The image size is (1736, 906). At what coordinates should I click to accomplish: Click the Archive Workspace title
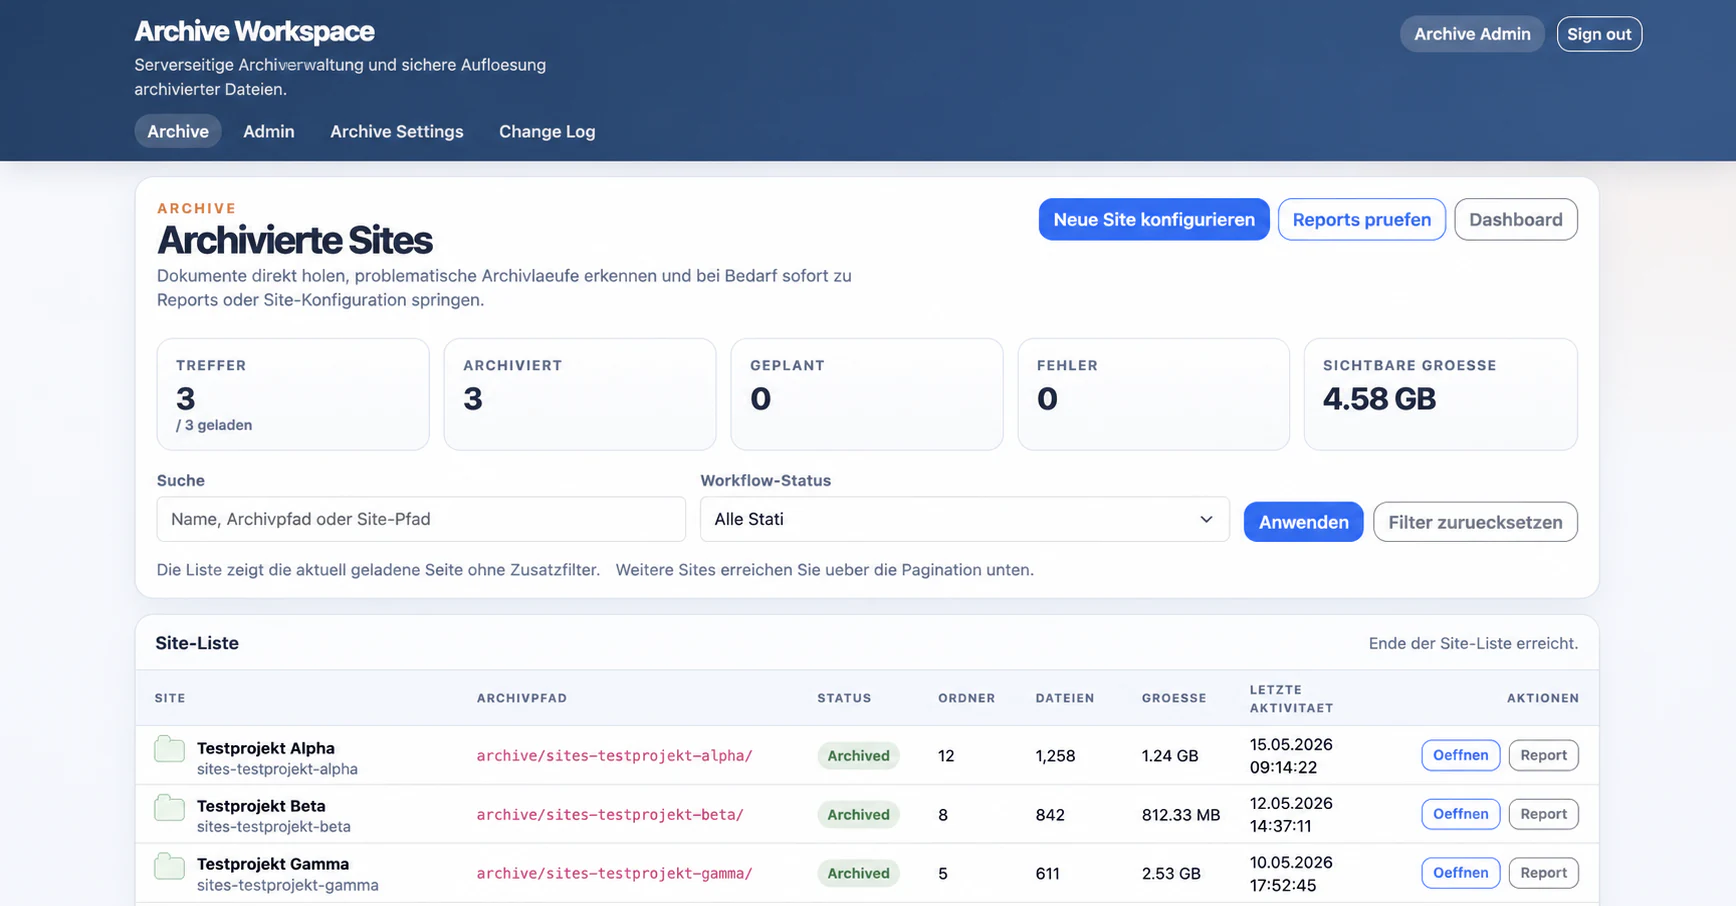click(254, 31)
